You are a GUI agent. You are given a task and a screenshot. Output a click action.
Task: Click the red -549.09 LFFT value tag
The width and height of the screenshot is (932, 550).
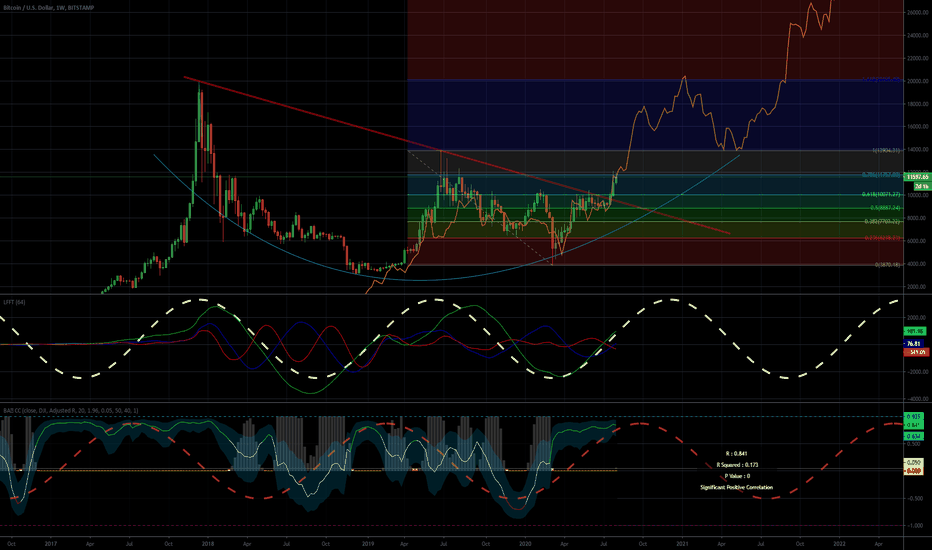[x=916, y=352]
